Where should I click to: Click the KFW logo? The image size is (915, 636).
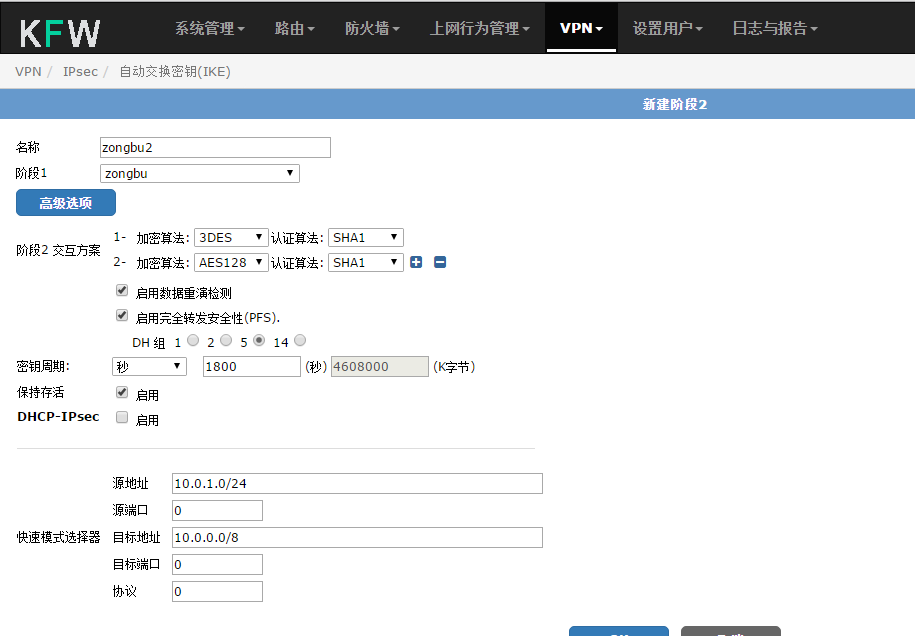click(60, 31)
